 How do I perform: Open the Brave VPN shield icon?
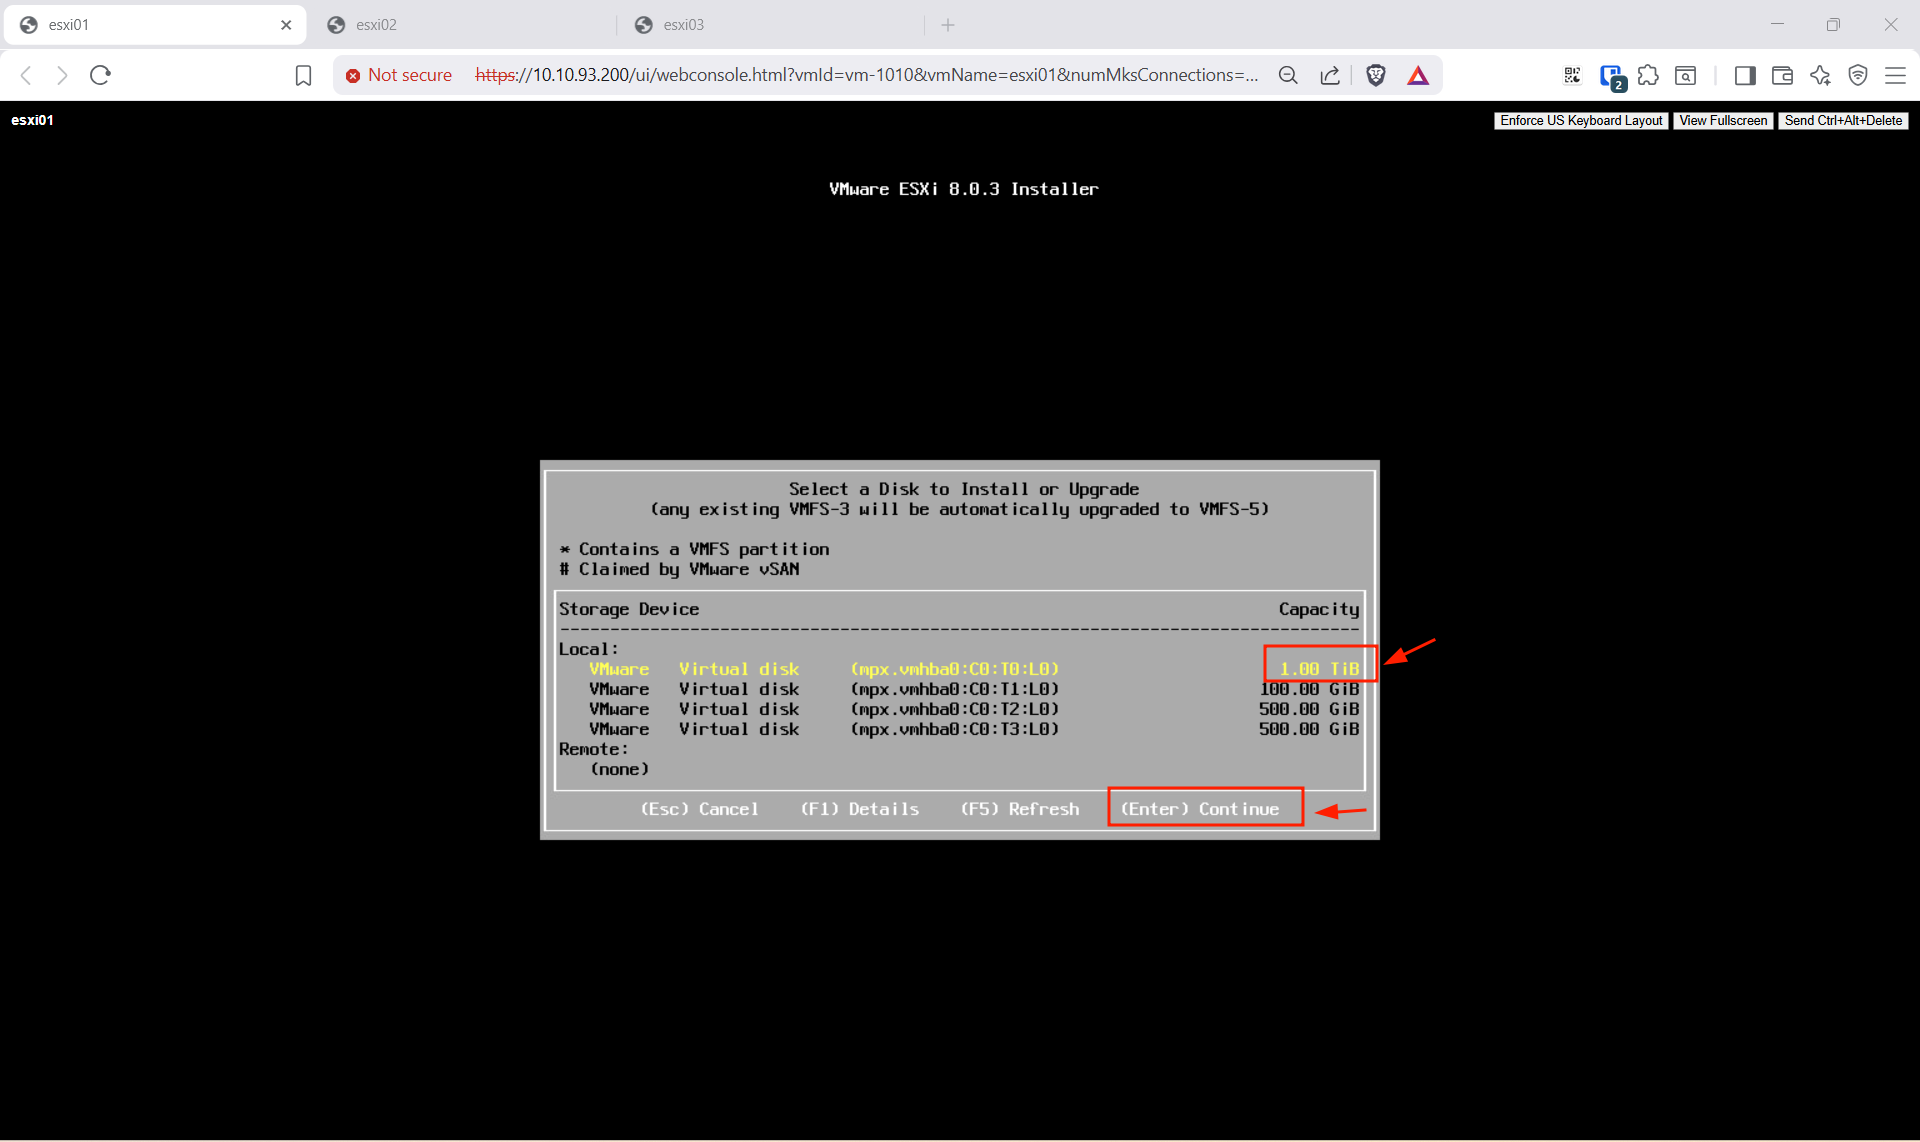pos(1858,75)
